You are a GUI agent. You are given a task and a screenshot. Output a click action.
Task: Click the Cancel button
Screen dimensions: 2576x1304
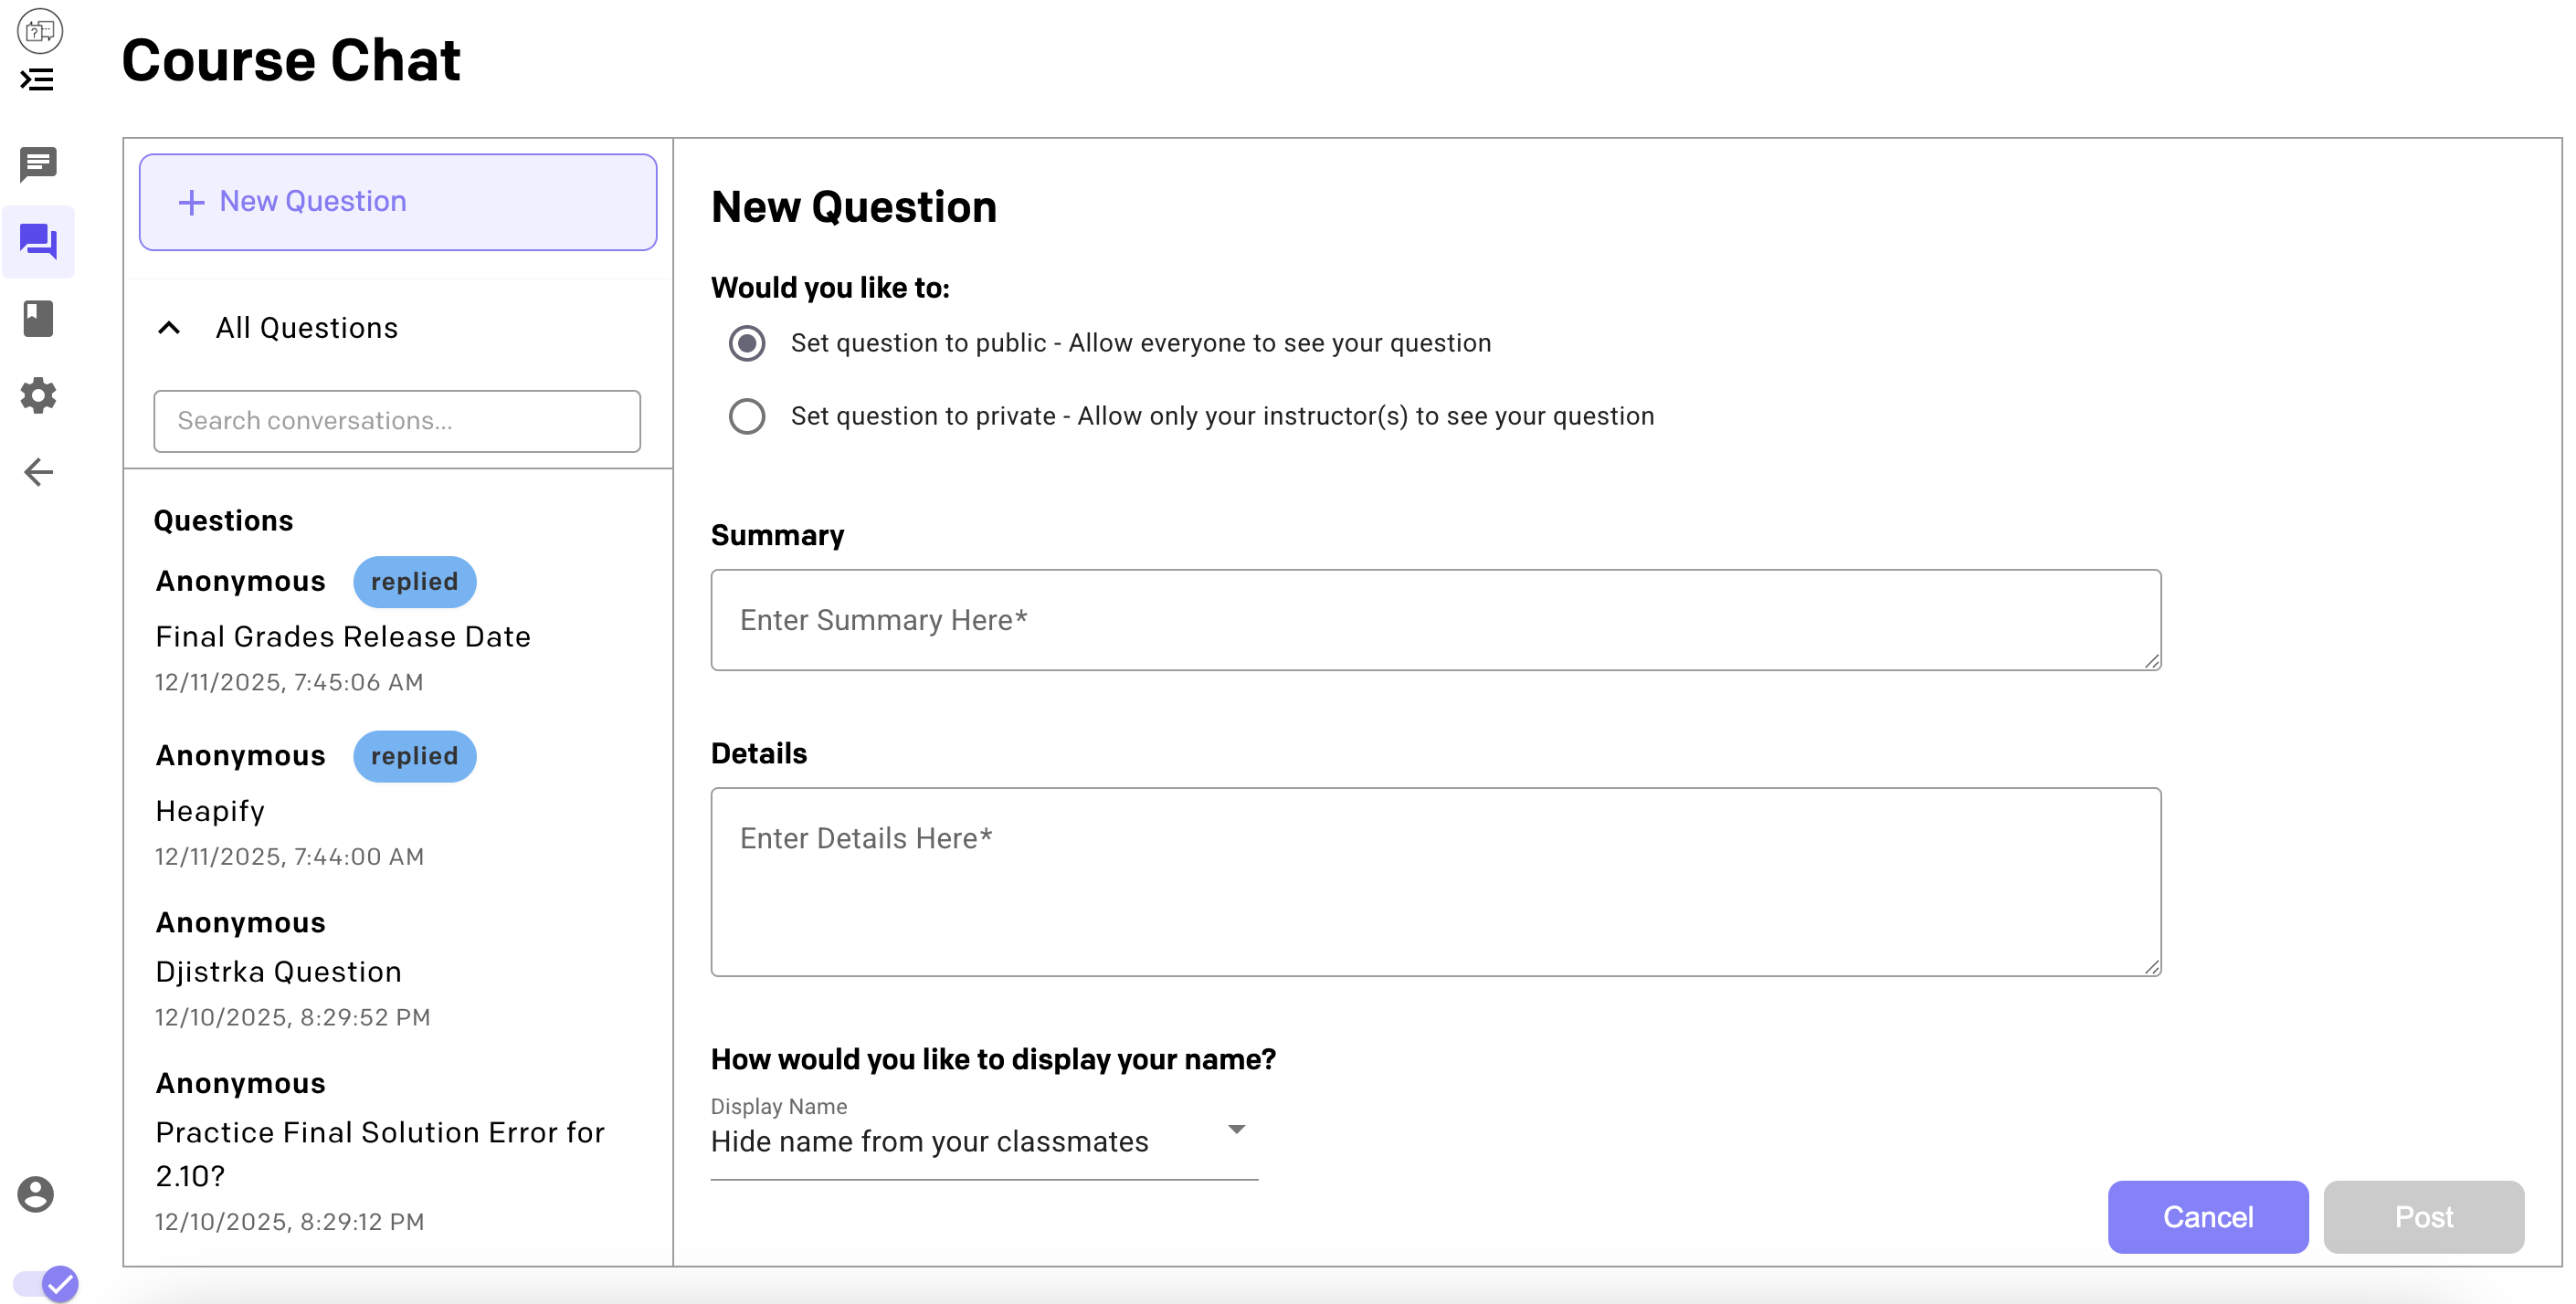coord(2207,1216)
